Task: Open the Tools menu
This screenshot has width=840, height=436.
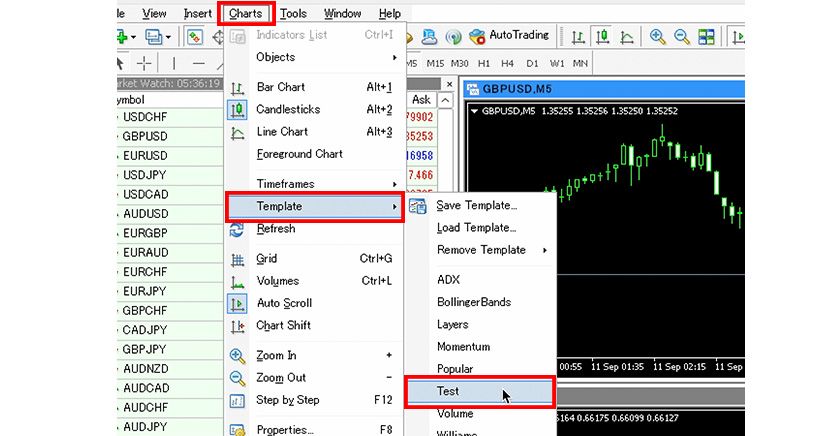Action: [x=293, y=13]
